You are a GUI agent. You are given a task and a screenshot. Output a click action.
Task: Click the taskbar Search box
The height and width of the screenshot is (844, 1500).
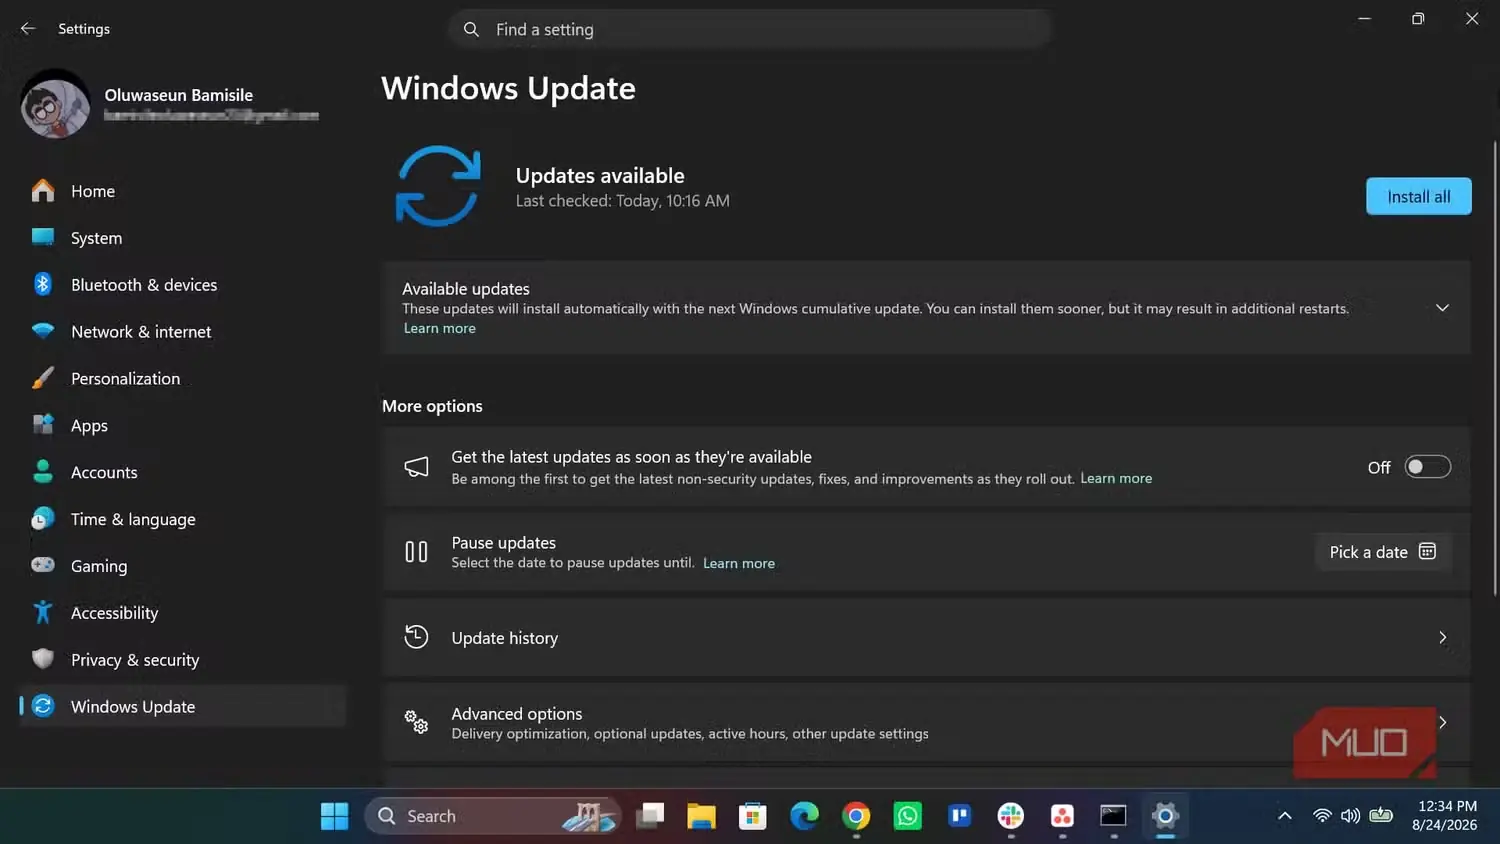click(493, 817)
